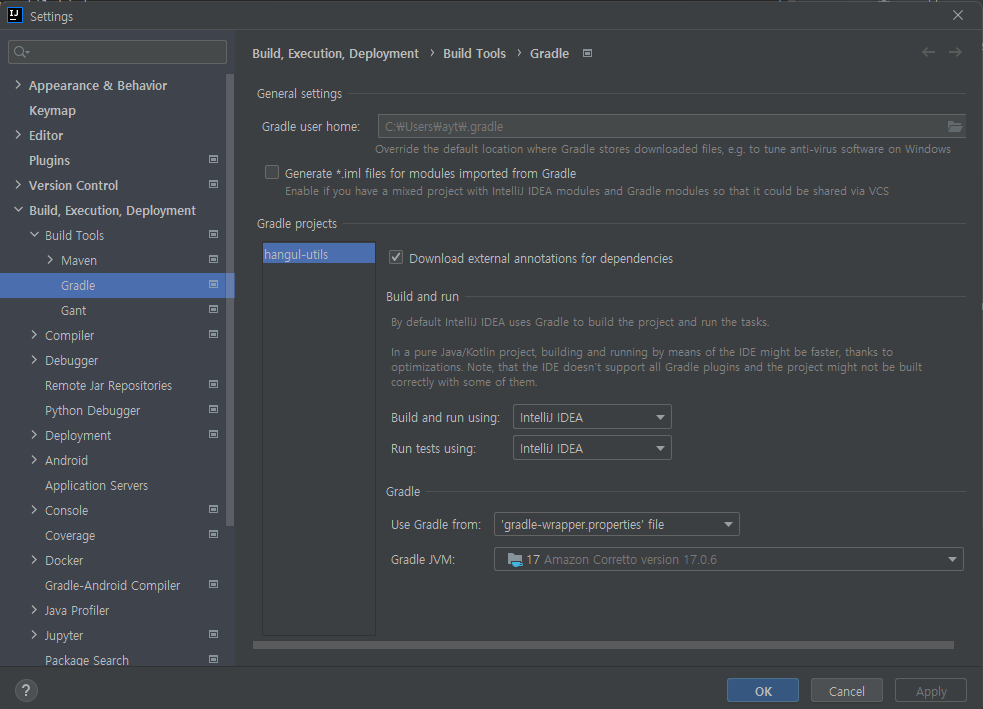Viewport: 983px width, 709px height.
Task: Click the Apply button
Action: (930, 691)
